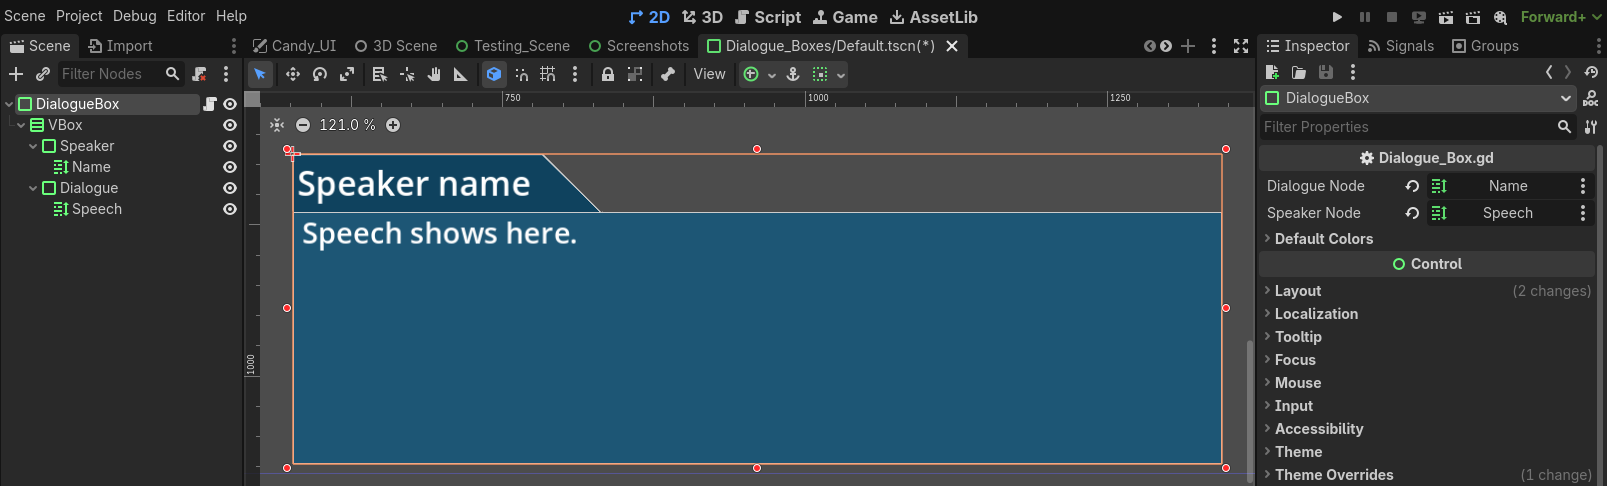Toggle visibility of Dialogue node
1607x486 pixels.
point(230,188)
